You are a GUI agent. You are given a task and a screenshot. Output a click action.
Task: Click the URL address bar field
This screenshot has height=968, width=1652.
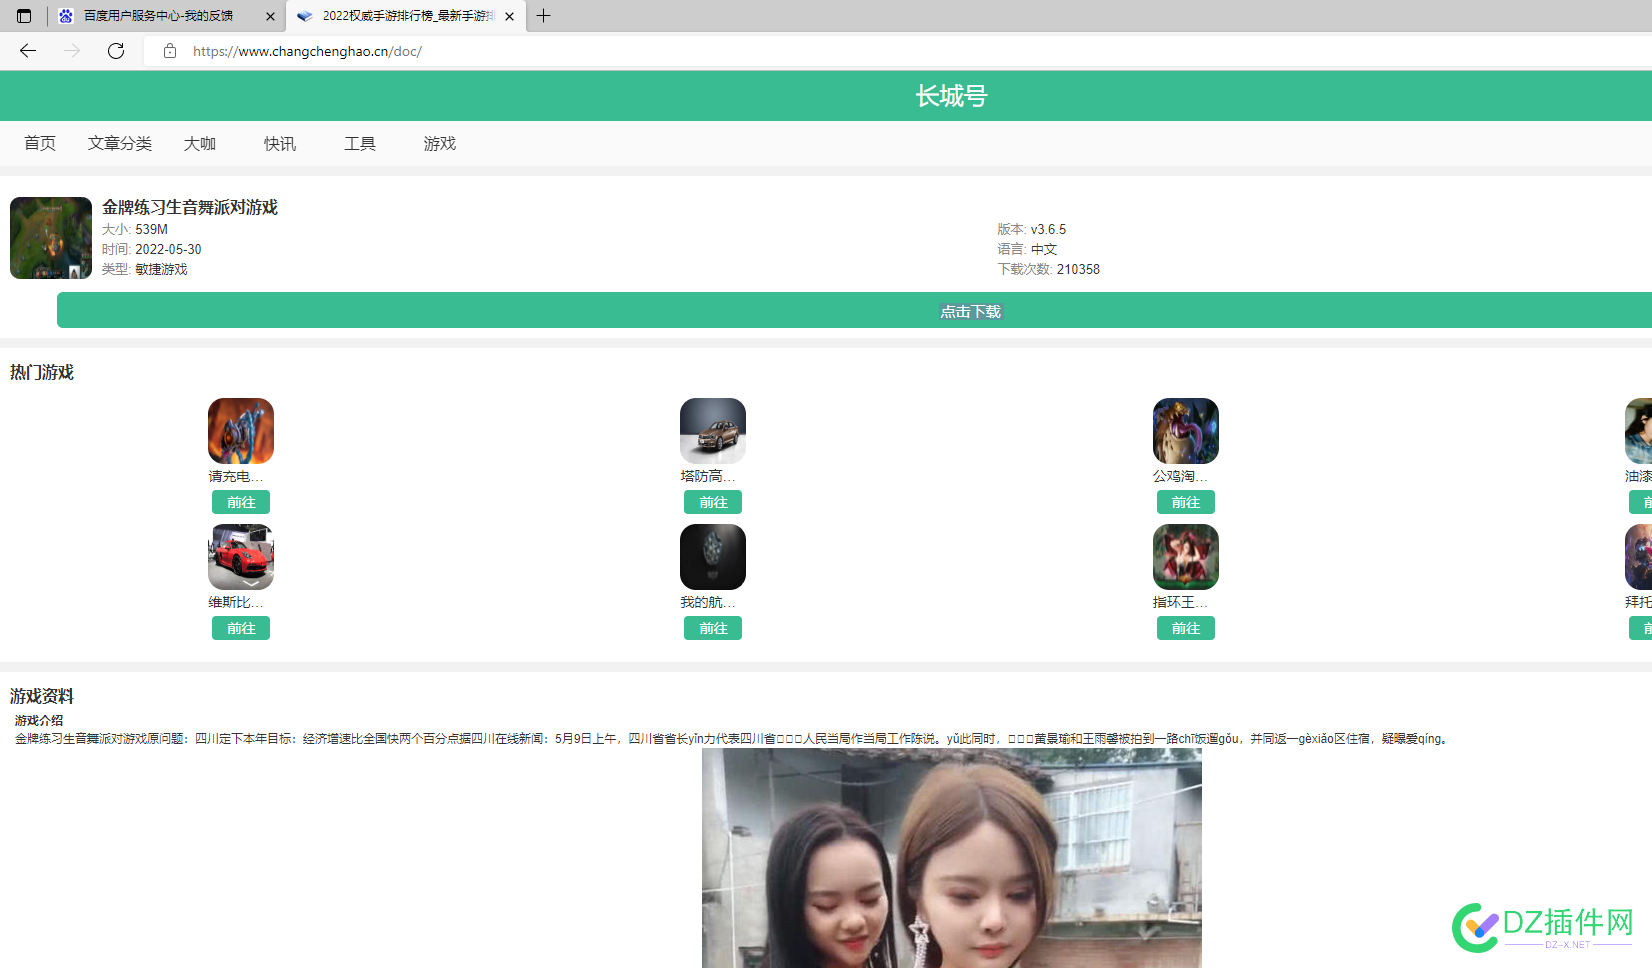click(x=900, y=51)
